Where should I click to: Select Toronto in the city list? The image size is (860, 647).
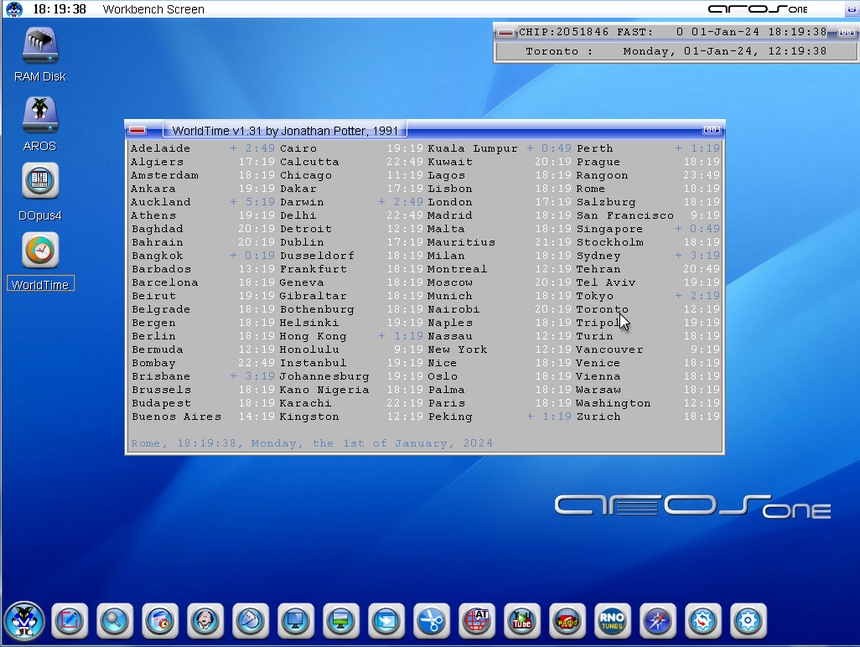coord(602,310)
